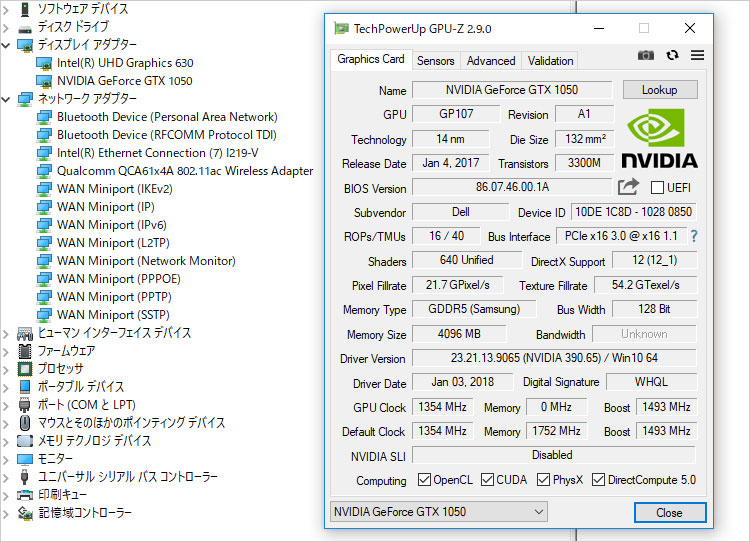This screenshot has height=542, width=750.
Task: Click the Close button in GPU-Z
Action: [669, 512]
